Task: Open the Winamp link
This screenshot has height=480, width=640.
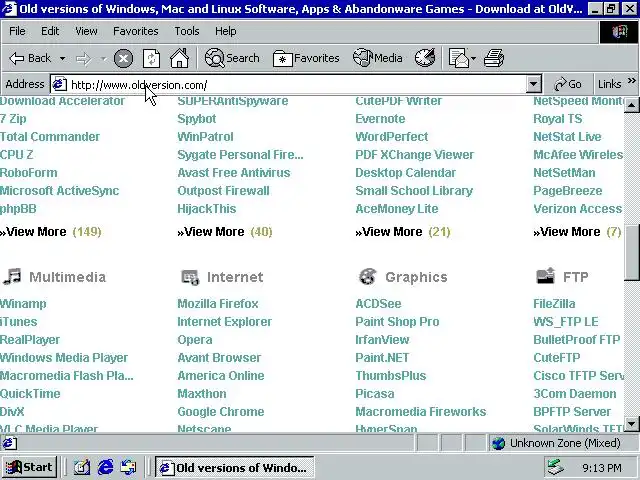Action: 23,304
